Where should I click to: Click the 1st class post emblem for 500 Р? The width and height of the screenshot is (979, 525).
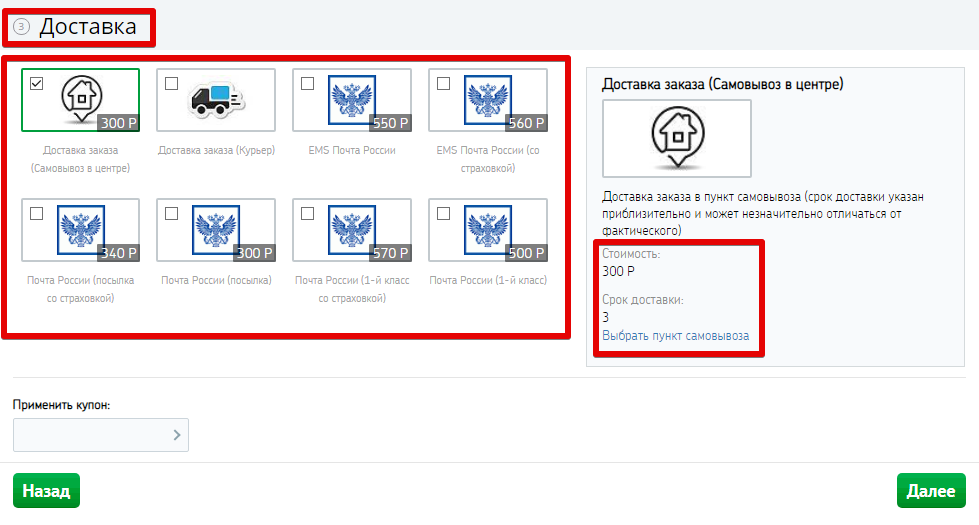pyautogui.click(x=488, y=229)
